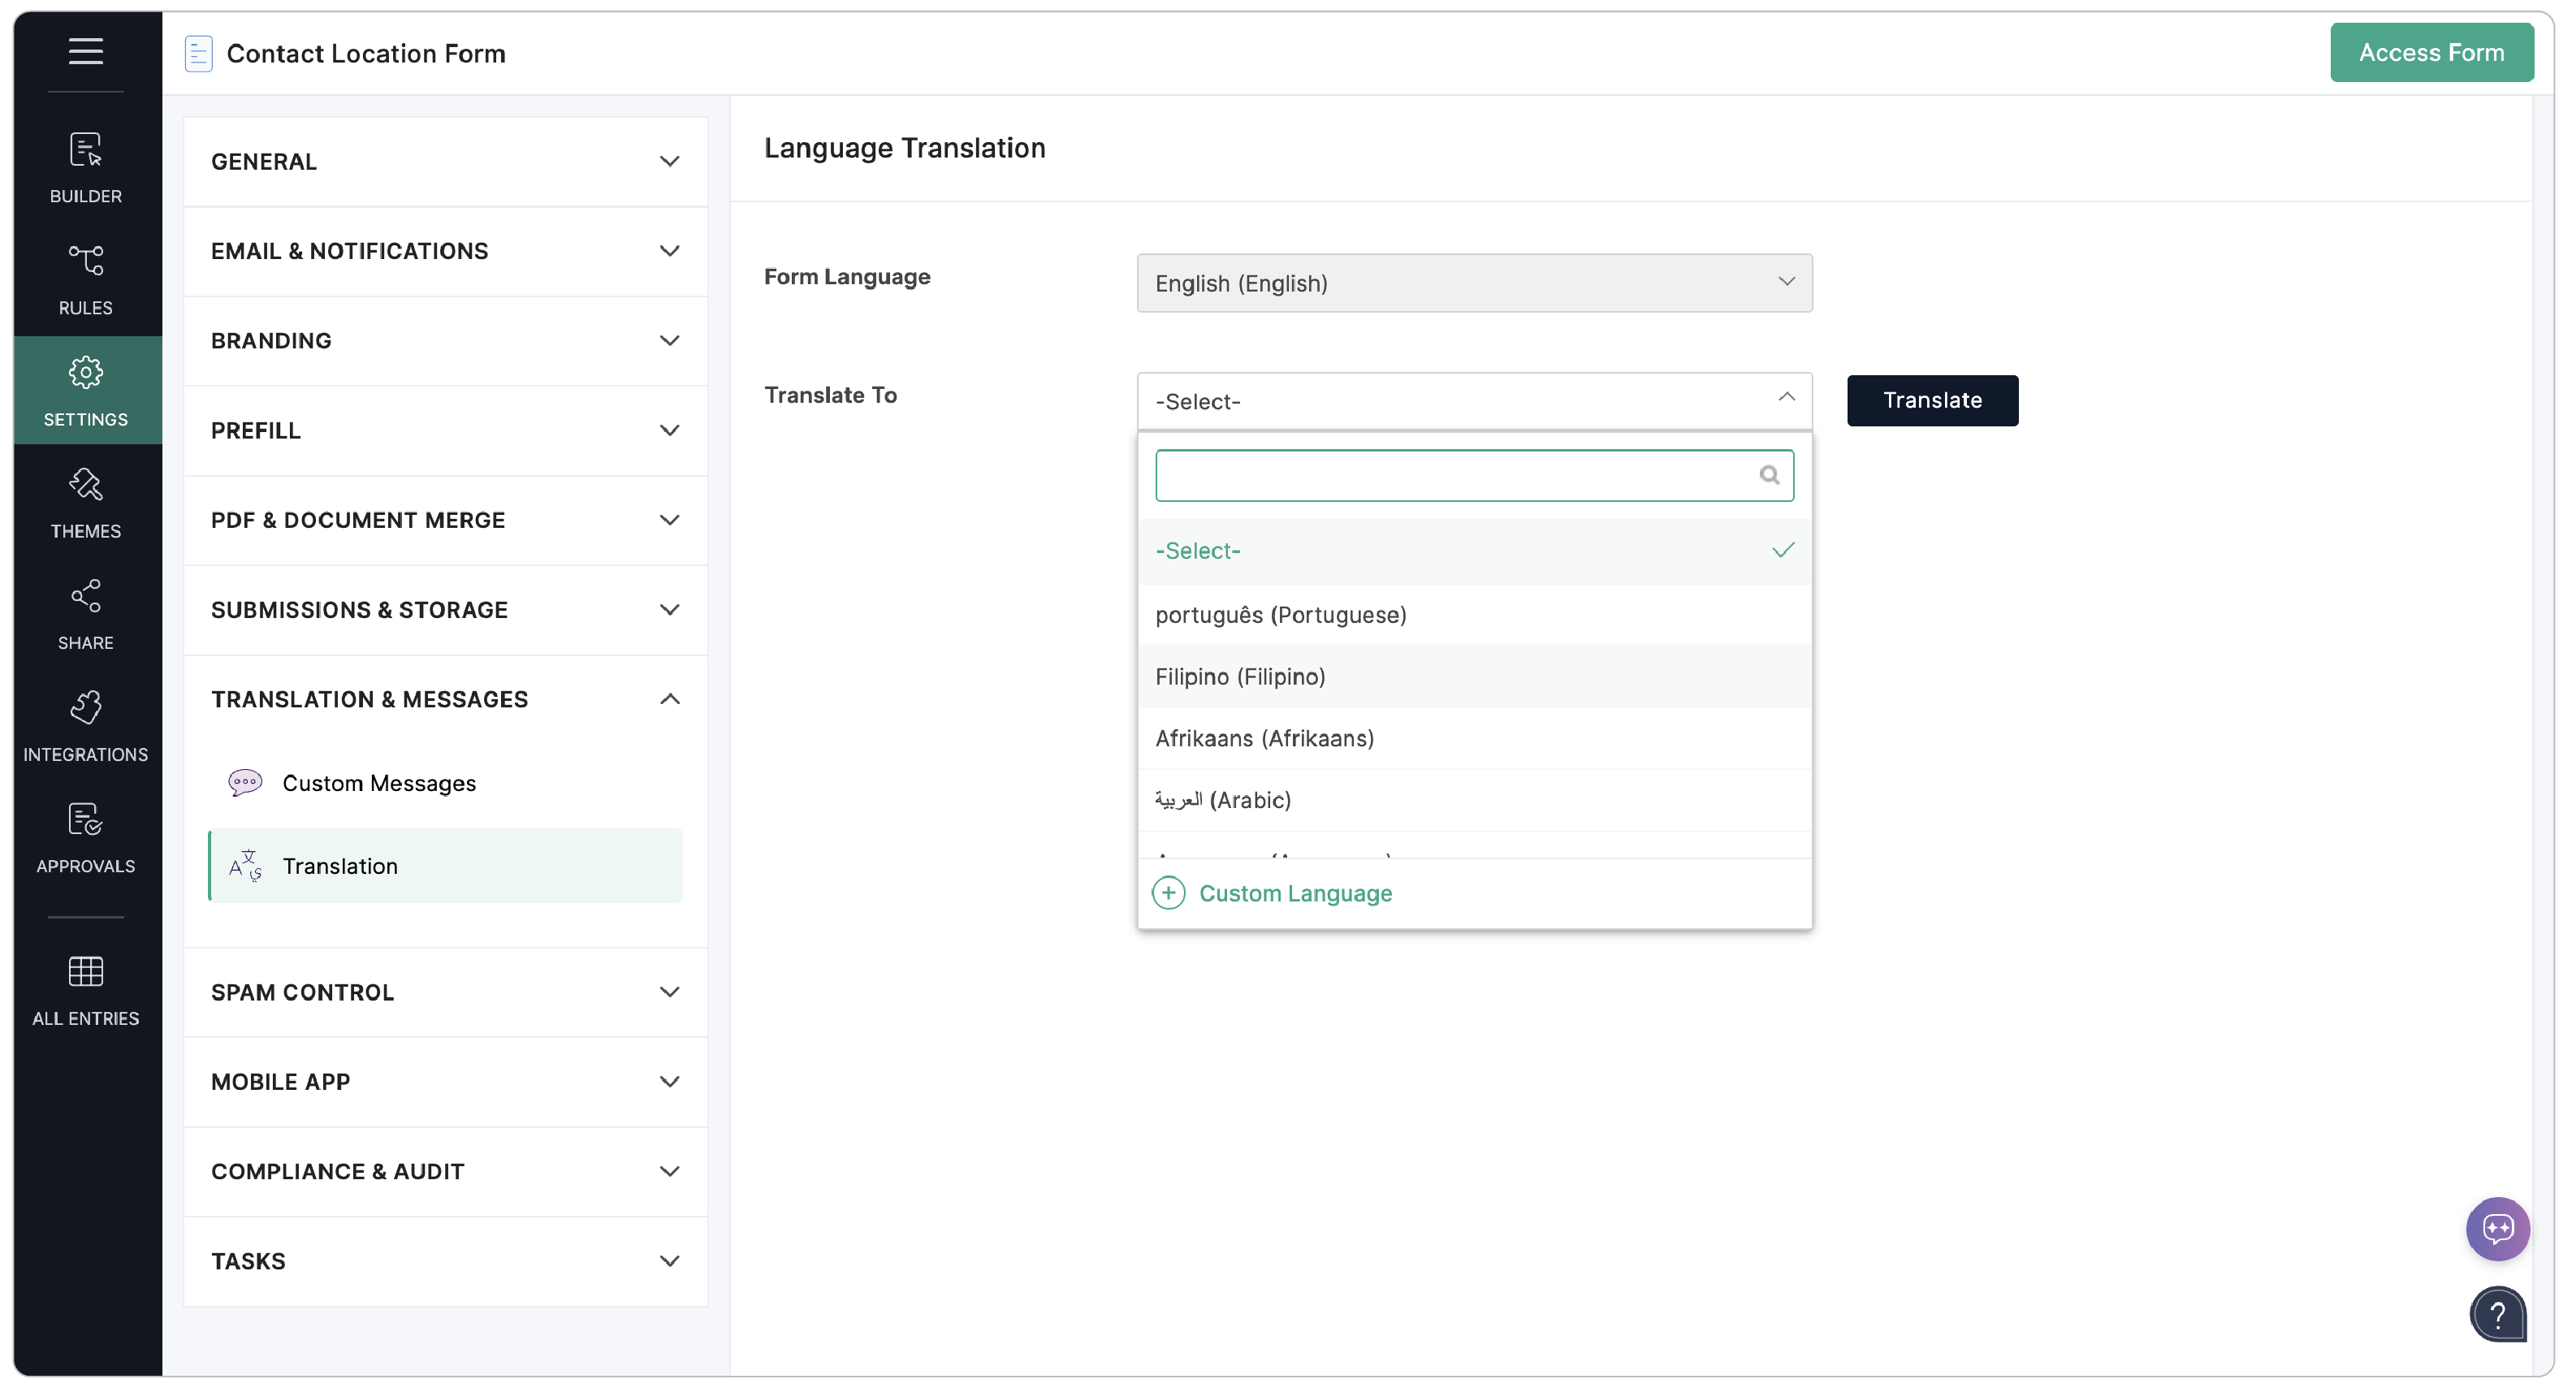
Task: Open the Share section
Action: 86,614
